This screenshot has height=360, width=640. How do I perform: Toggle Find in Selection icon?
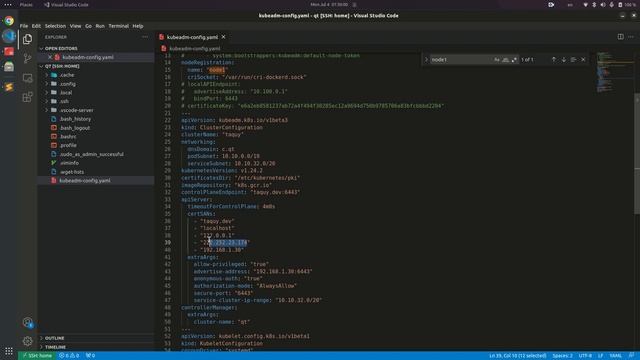(x=573, y=60)
